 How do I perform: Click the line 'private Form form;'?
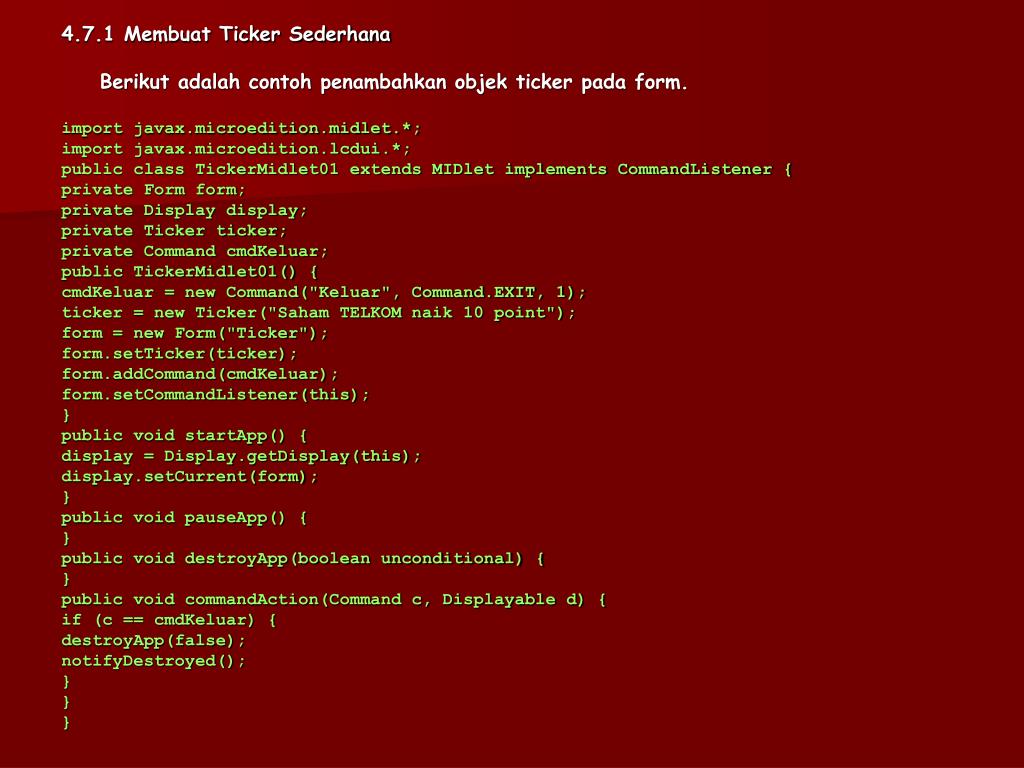pyautogui.click(x=153, y=190)
